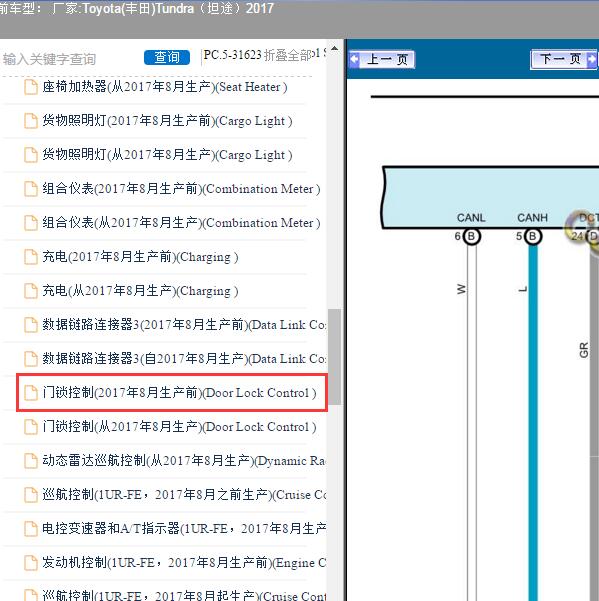Open Cargo Light (从2017年8月生产) entry
Screen dimensions: 599x601
(167, 155)
